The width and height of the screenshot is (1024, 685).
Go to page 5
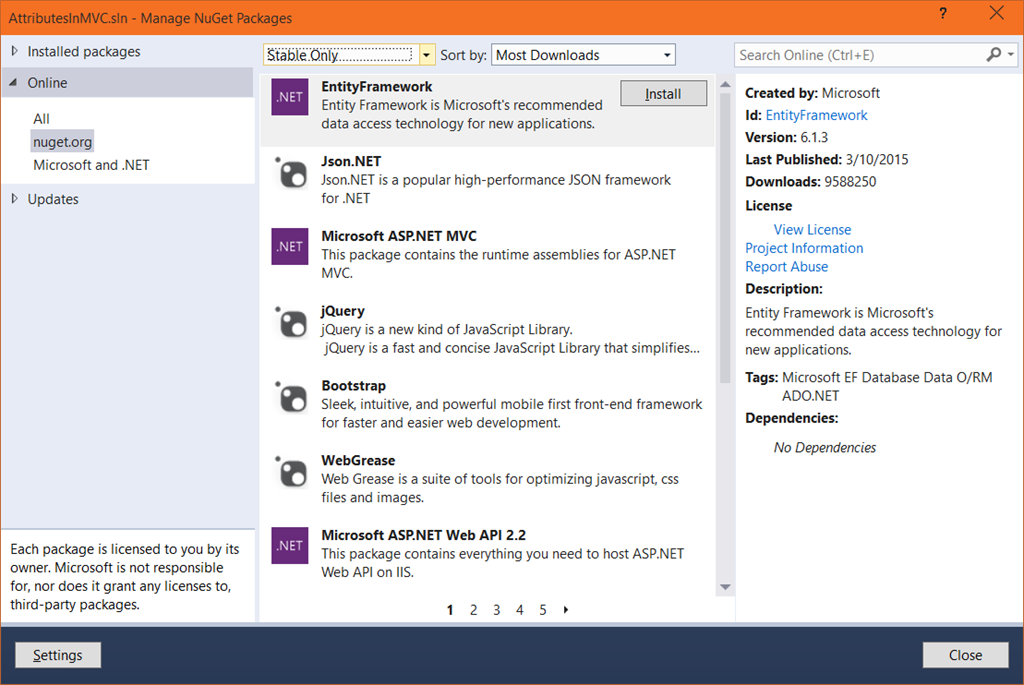click(543, 610)
